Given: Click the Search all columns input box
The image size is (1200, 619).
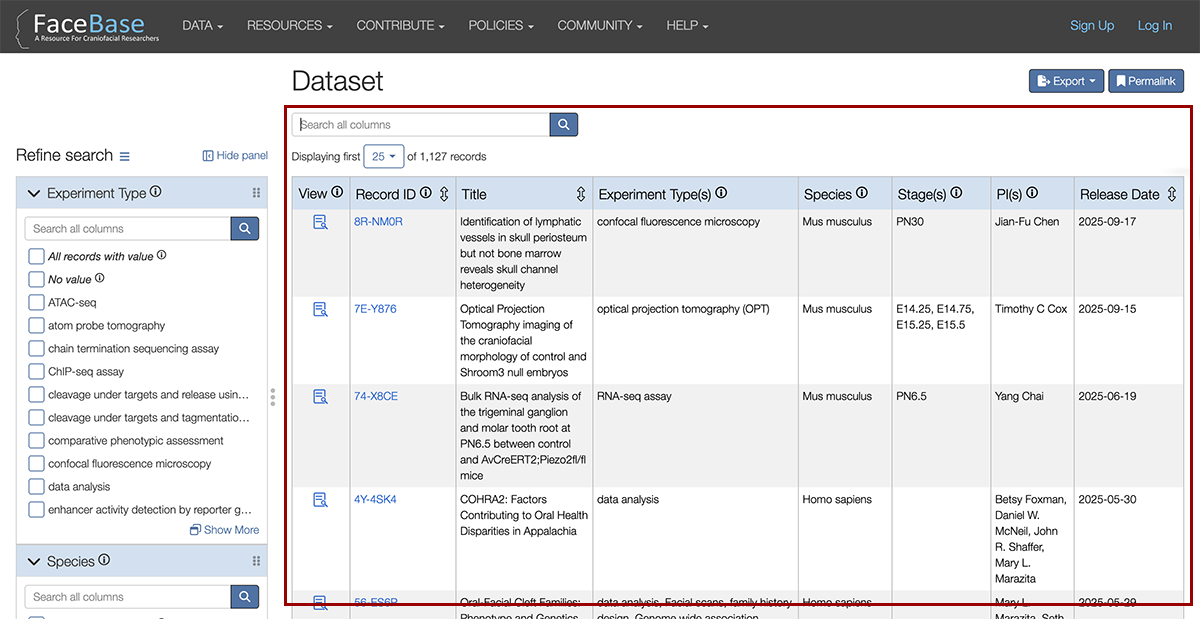Looking at the screenshot, I should [420, 124].
